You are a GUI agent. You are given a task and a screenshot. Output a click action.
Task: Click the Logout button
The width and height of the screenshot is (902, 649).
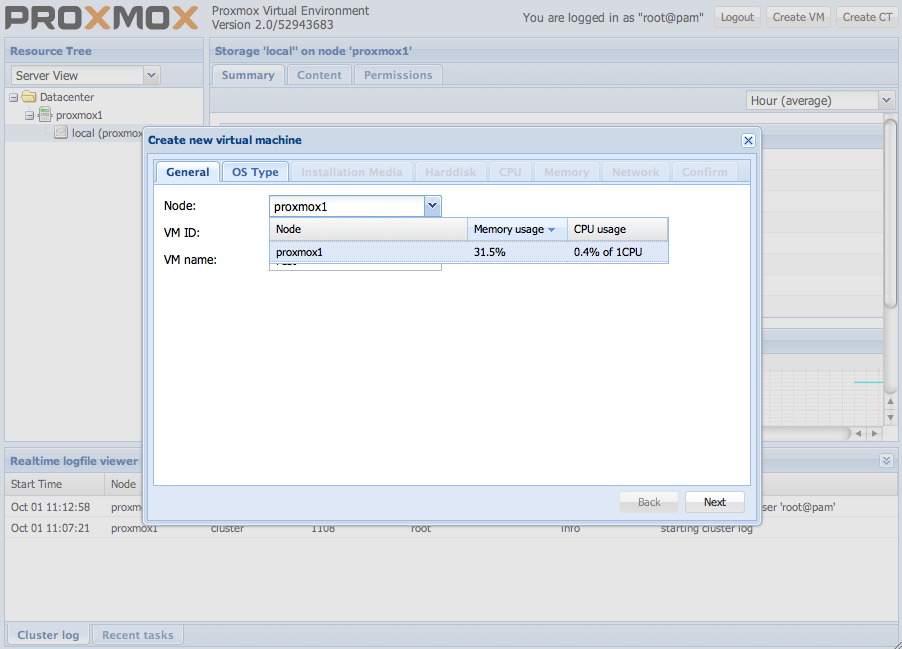(737, 17)
